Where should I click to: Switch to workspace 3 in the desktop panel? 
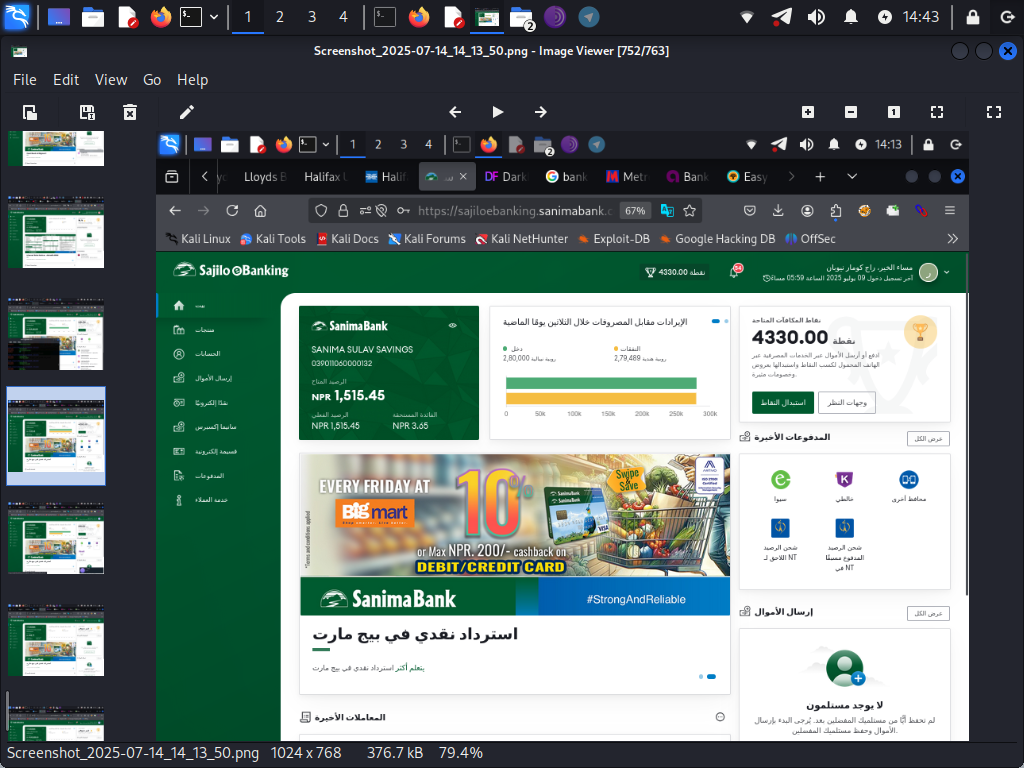(312, 17)
